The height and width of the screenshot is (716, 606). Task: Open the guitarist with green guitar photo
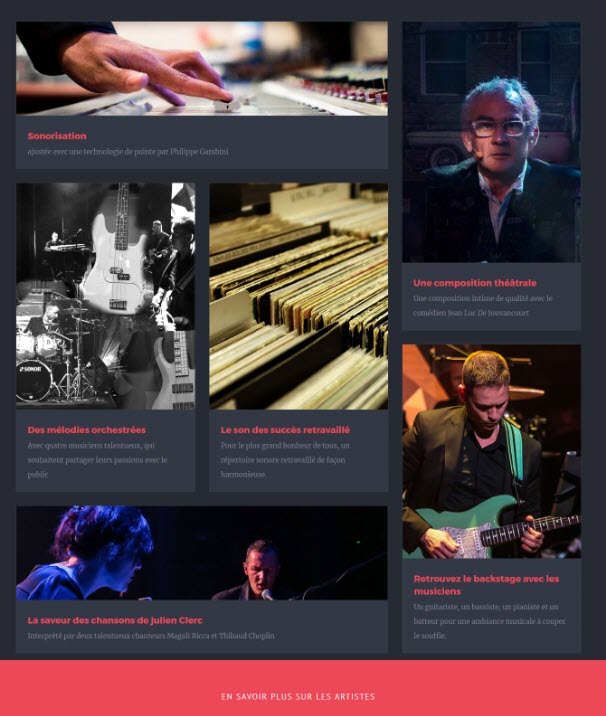pos(491,451)
